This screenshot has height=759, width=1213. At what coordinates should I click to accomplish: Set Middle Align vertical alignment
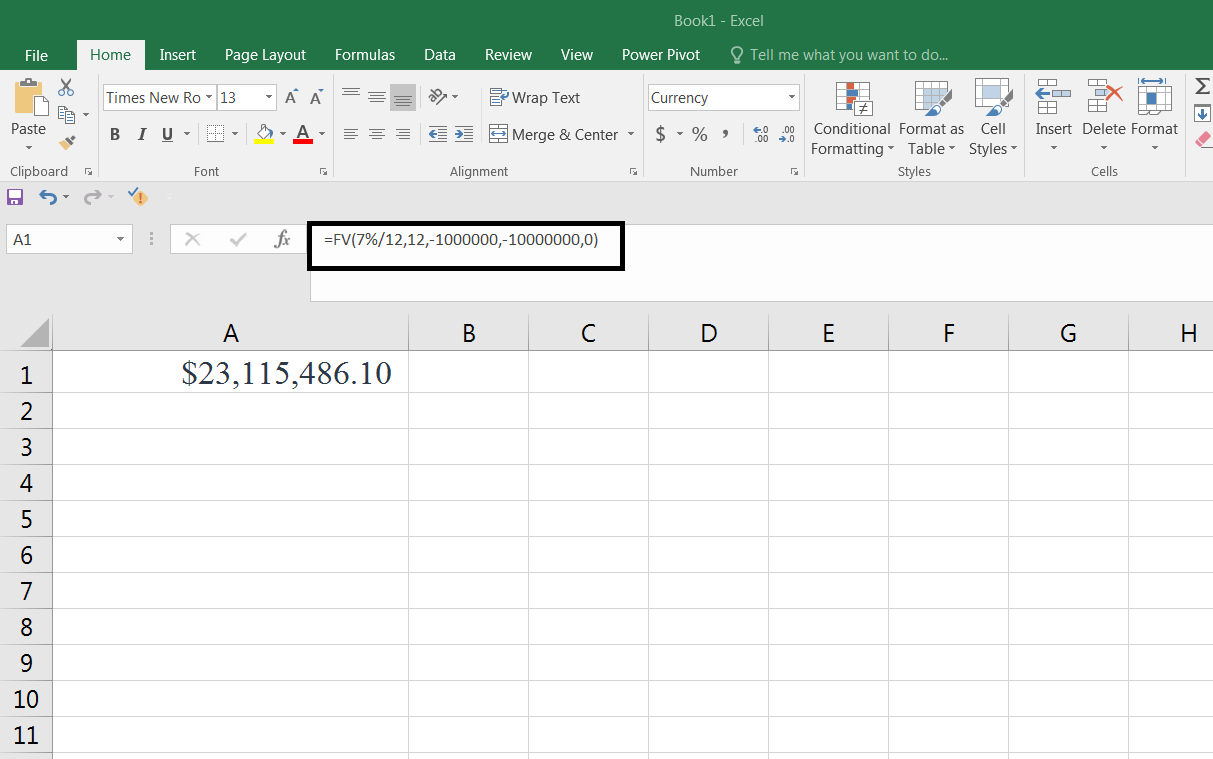(x=377, y=97)
